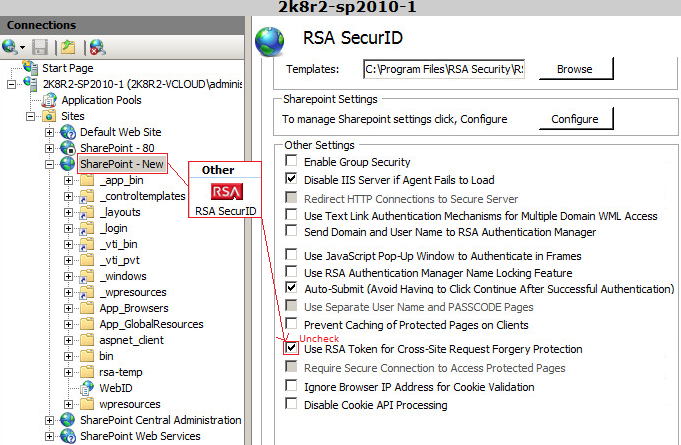This screenshot has height=445, width=681.
Task: Click the Configure button for Sharepoint Settings
Action: tap(574, 119)
